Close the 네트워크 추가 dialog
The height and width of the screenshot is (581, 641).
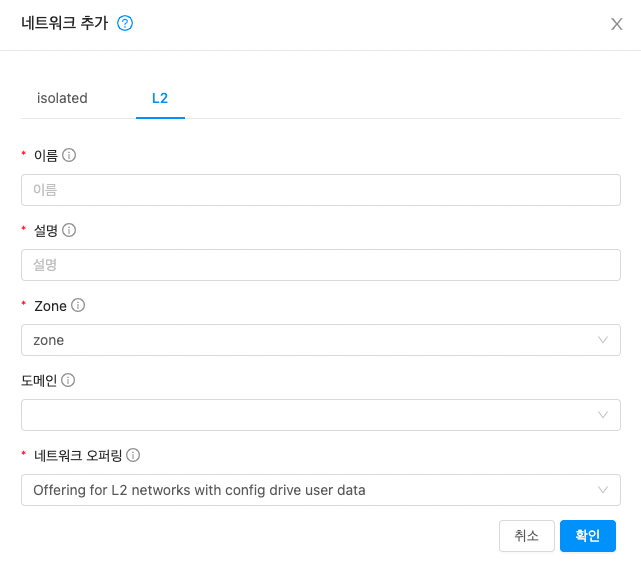(617, 24)
